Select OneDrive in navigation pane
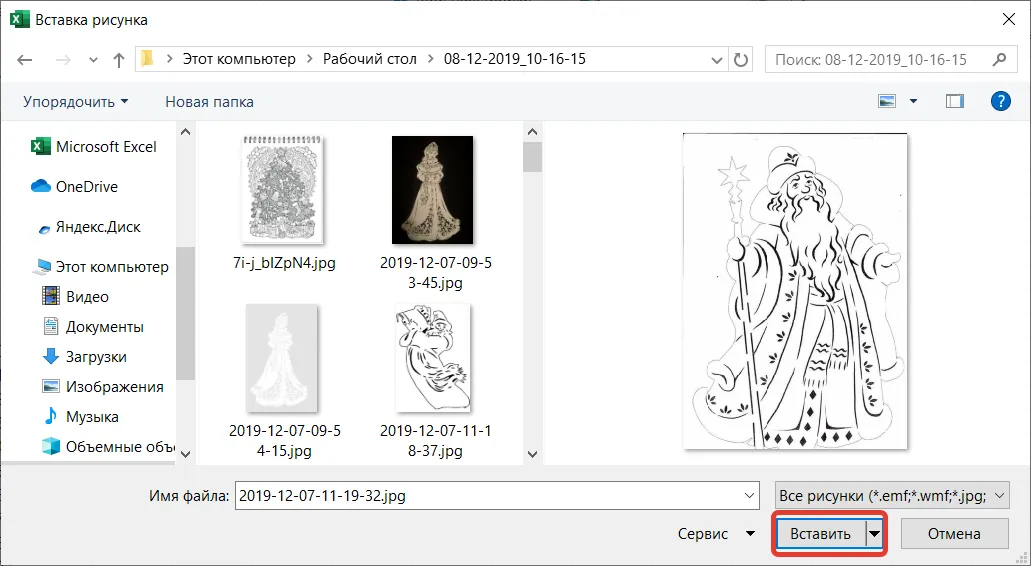Screen dimensions: 1031x566 click(74, 187)
